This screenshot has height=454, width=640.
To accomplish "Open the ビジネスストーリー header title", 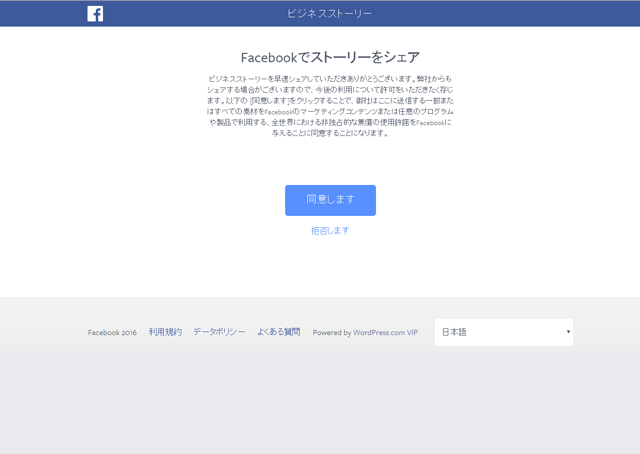I will pos(329,13).
